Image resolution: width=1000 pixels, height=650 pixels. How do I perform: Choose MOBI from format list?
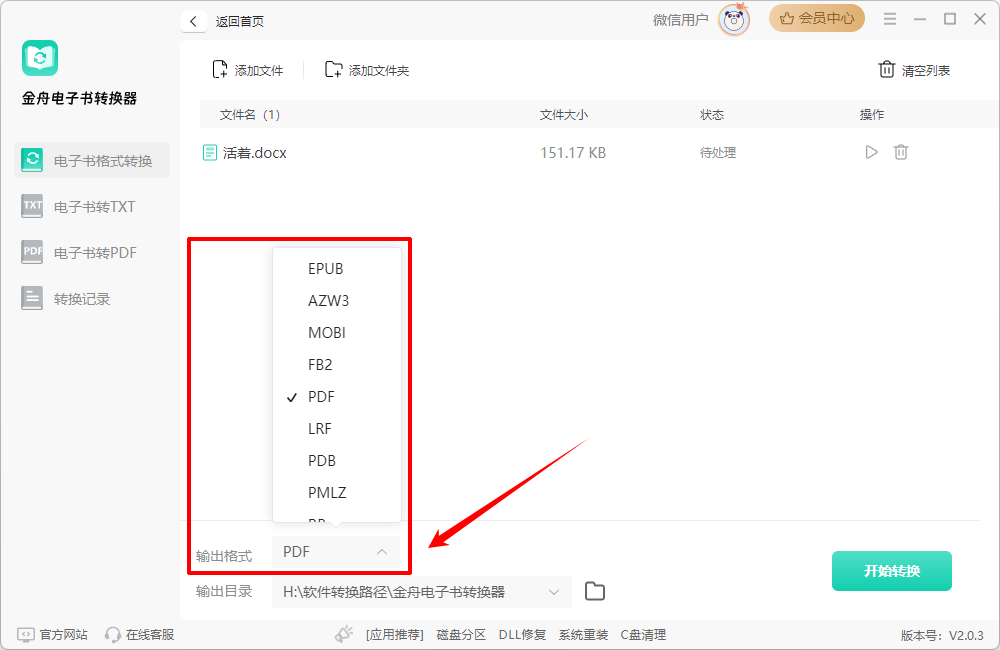337,332
